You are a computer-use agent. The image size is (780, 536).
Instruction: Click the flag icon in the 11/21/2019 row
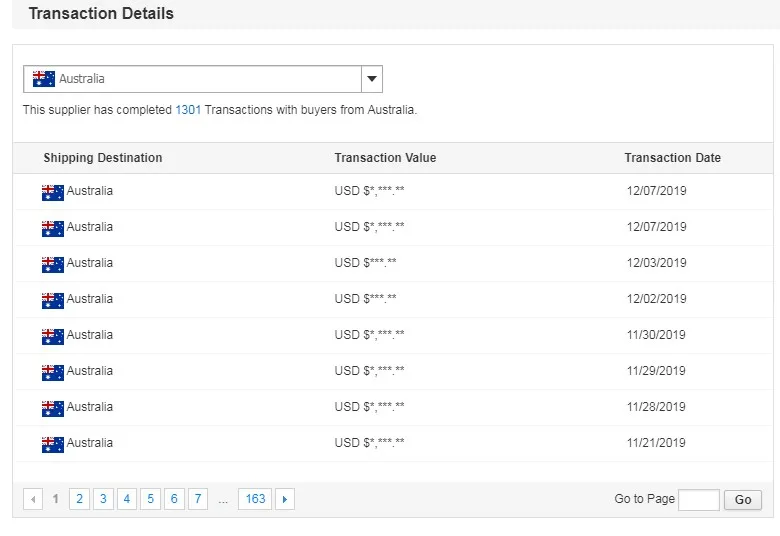[x=53, y=444]
